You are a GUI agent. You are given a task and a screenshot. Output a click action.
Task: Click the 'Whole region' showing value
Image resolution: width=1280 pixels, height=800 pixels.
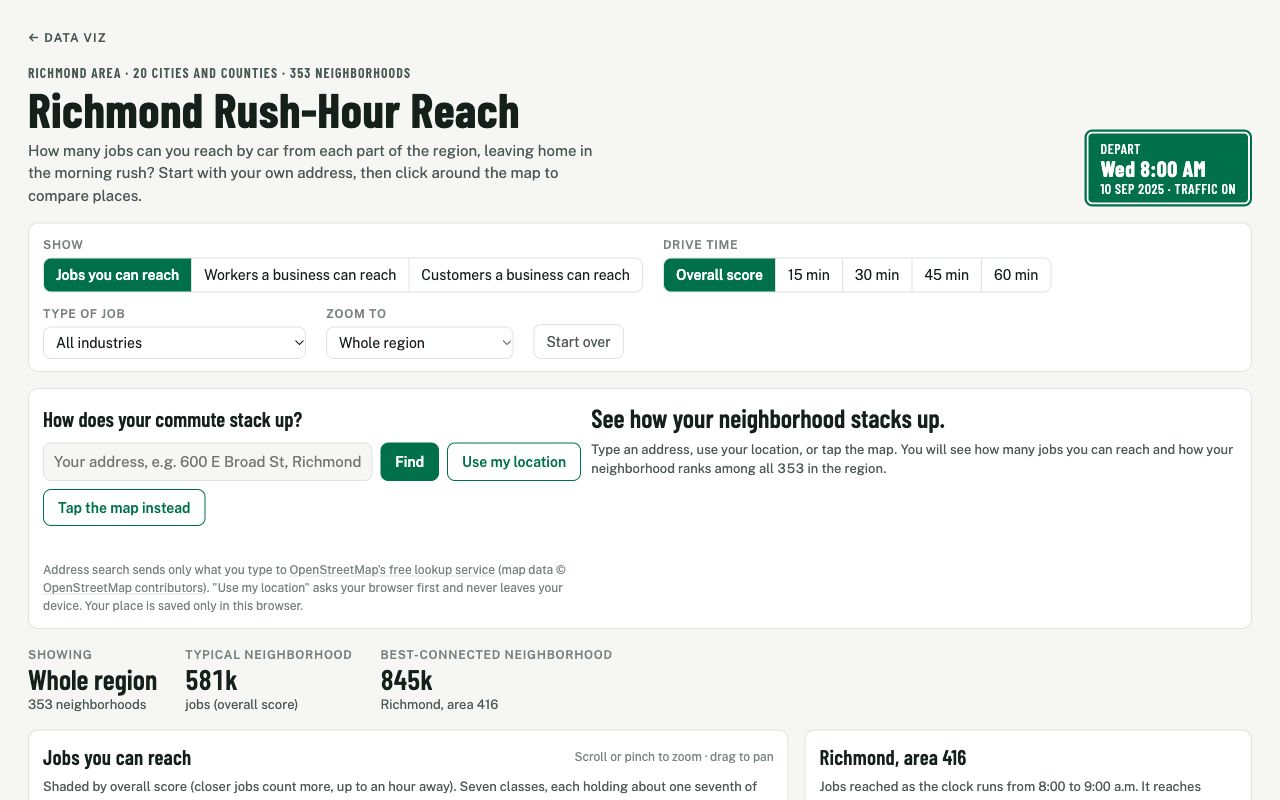click(x=92, y=681)
